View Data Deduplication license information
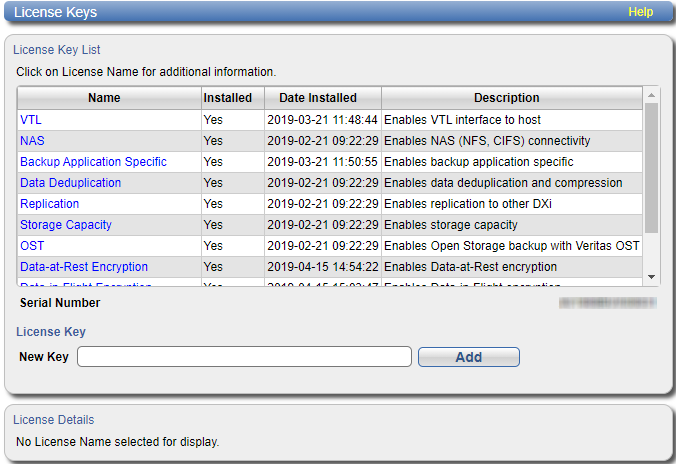 [x=71, y=183]
